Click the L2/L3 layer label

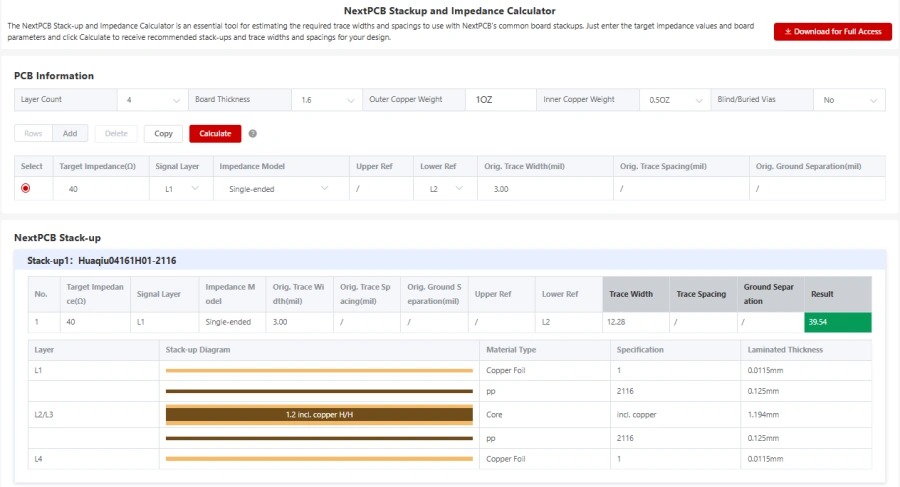[44, 415]
